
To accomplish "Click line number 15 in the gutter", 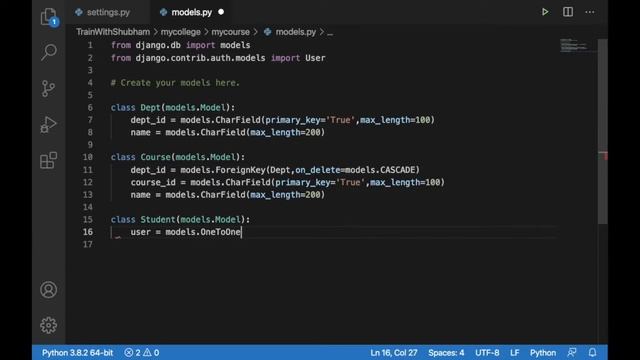I will click(x=88, y=220).
